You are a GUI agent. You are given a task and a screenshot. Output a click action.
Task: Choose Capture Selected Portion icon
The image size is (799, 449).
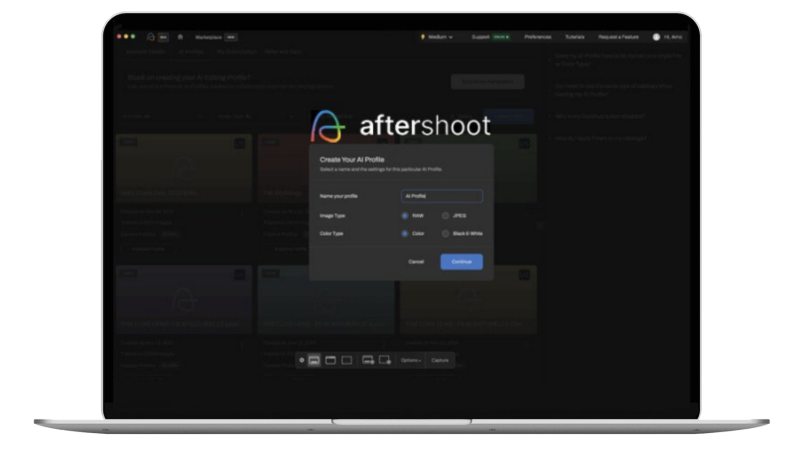click(347, 360)
